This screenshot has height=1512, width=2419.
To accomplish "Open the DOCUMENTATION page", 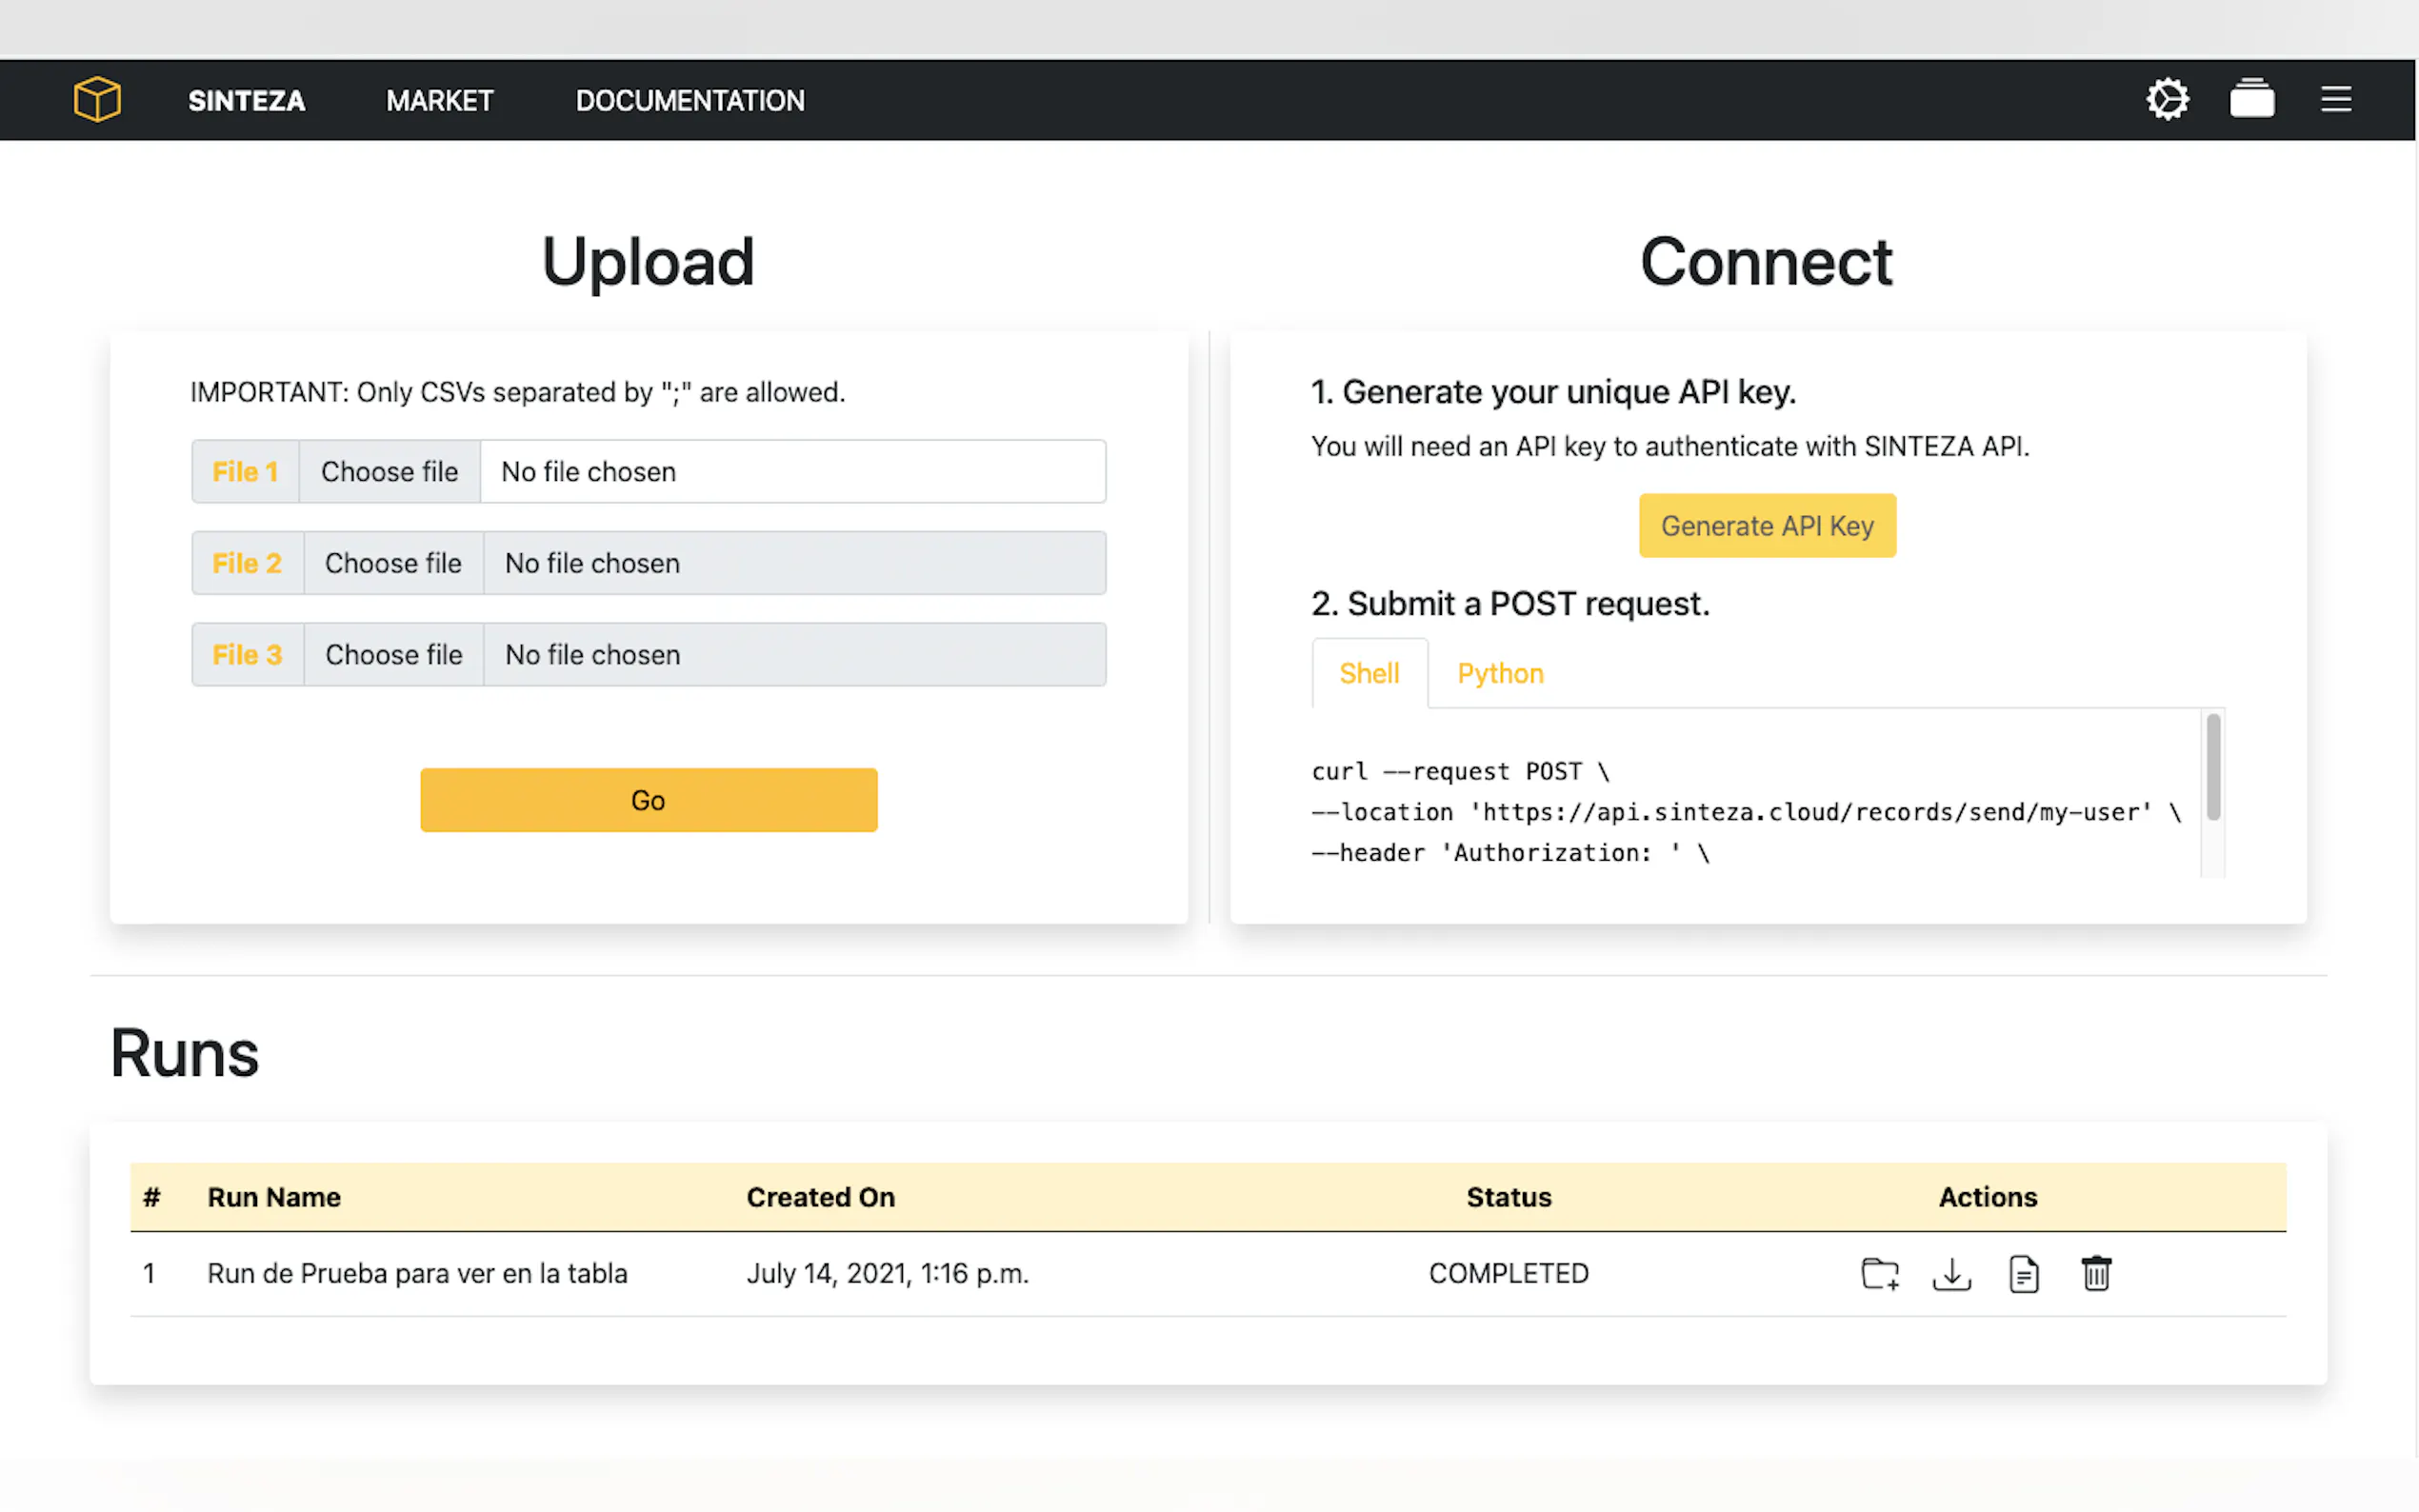I will pyautogui.click(x=690, y=100).
